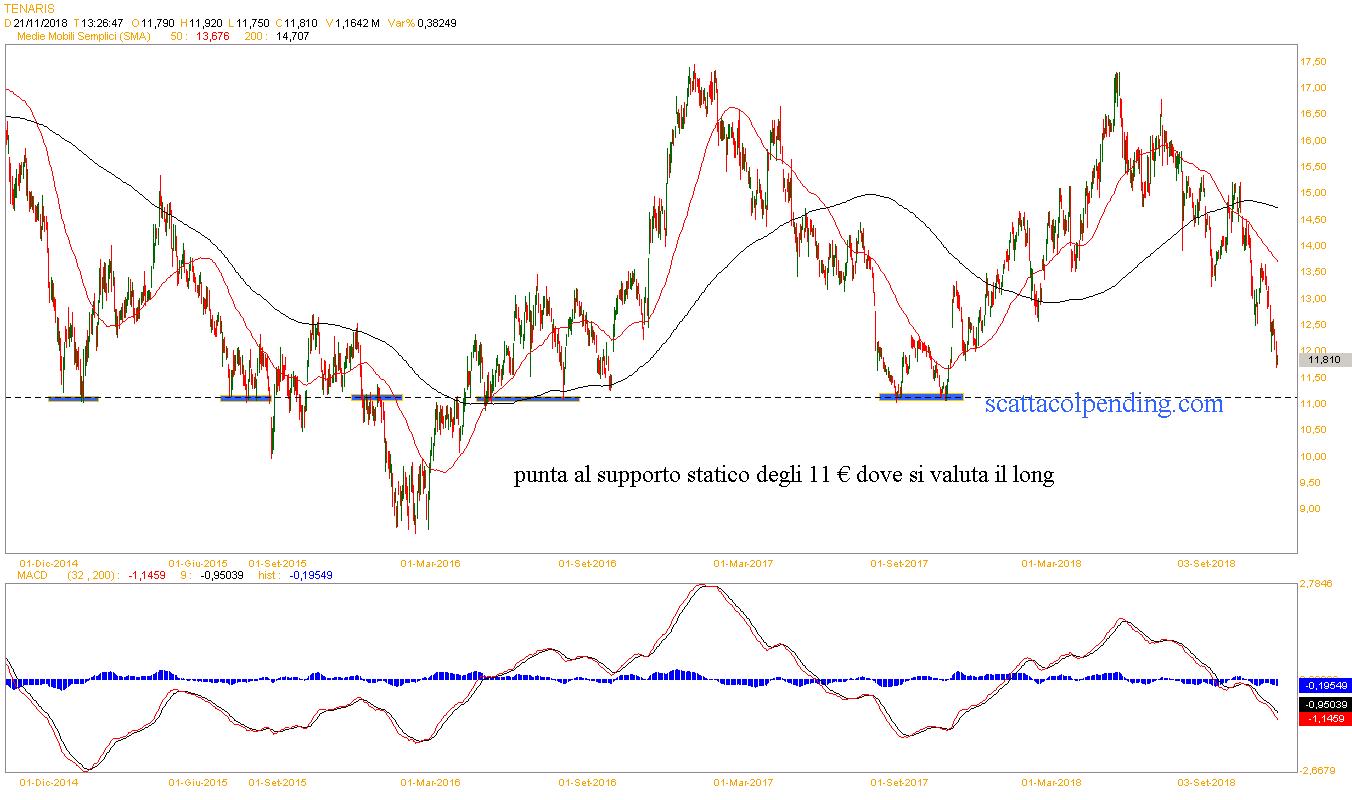The width and height of the screenshot is (1352, 800).
Task: Click the header date 21/11/2018
Action: [41, 22]
